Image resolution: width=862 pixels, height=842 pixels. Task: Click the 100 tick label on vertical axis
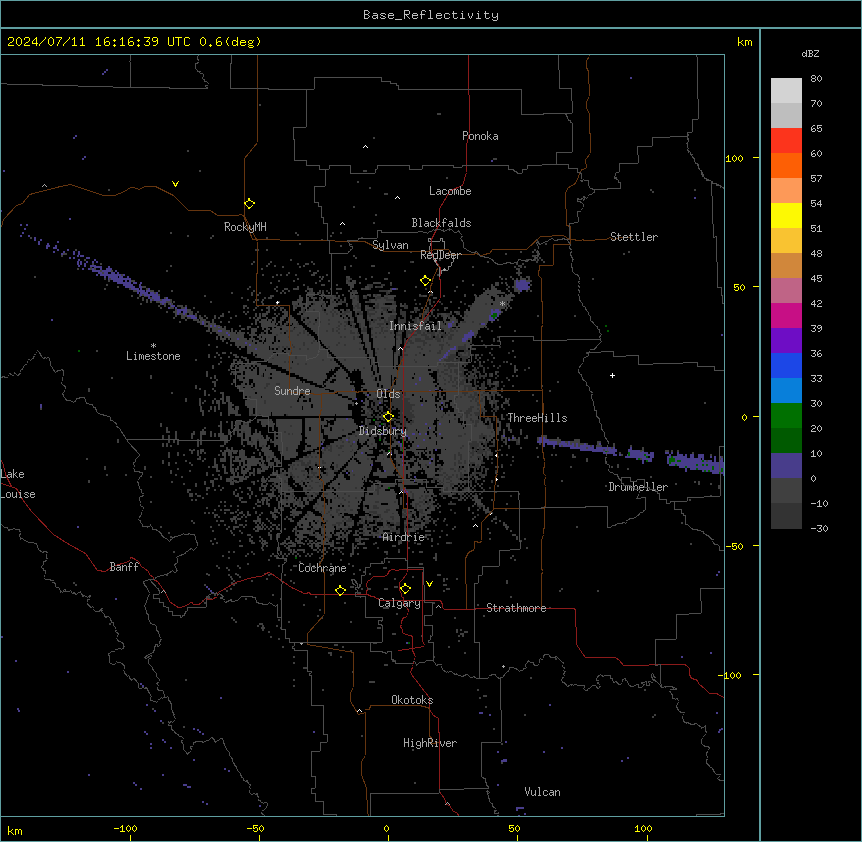point(734,158)
